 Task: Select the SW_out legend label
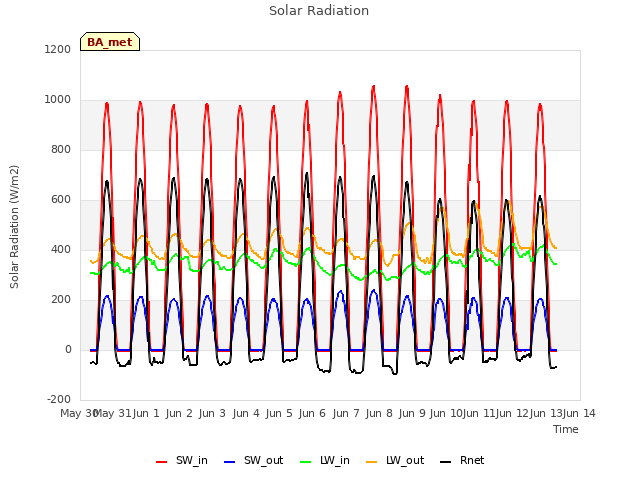263,460
